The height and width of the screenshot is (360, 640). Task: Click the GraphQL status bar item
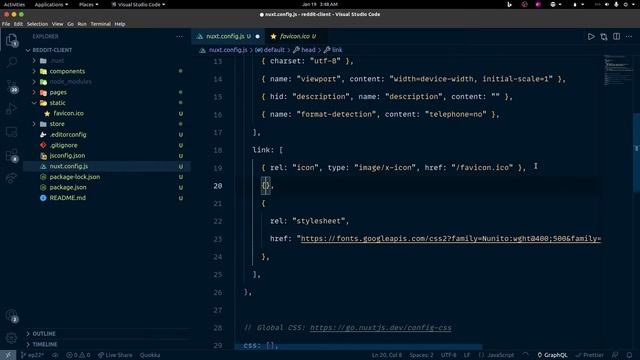click(x=552, y=355)
